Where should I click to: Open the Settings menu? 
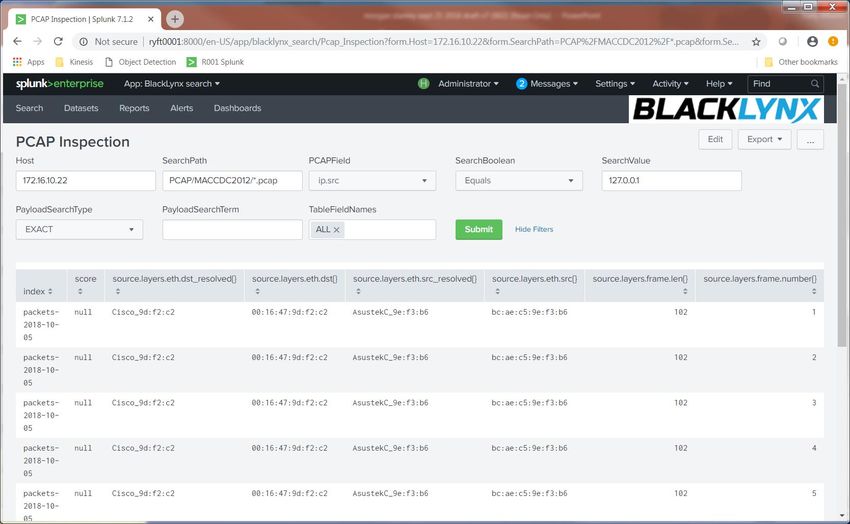(615, 83)
